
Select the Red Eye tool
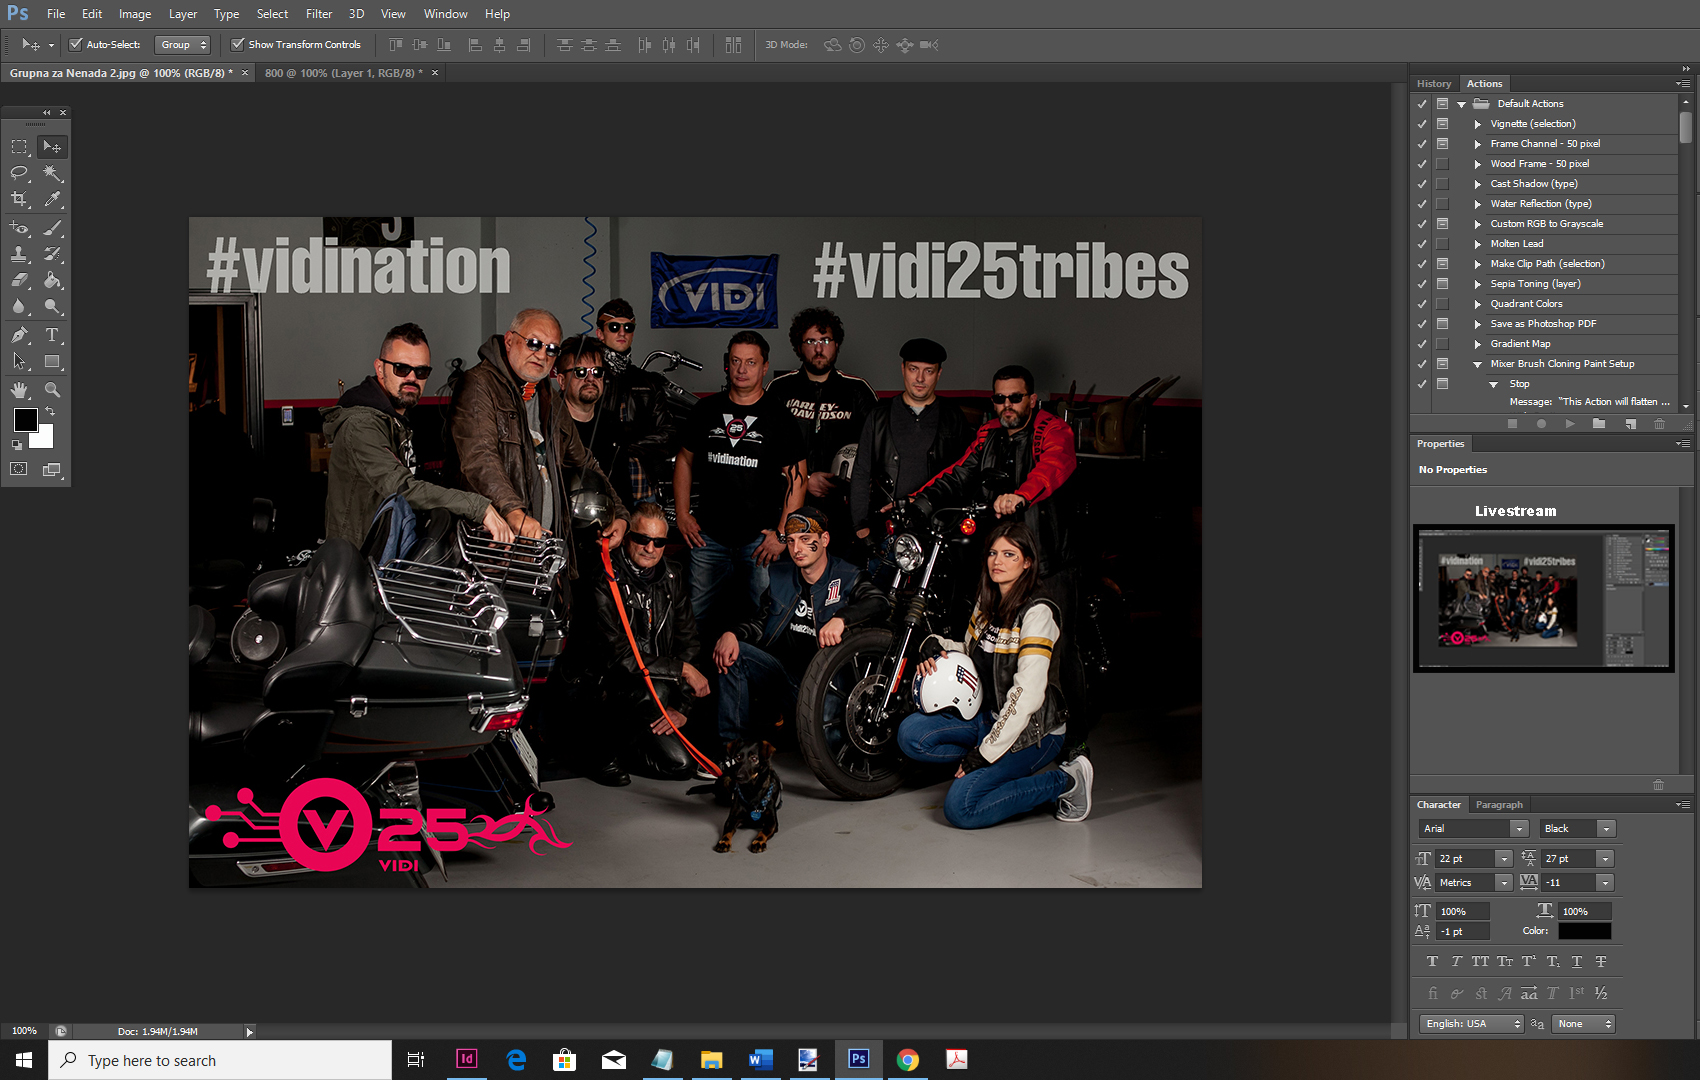[19, 228]
